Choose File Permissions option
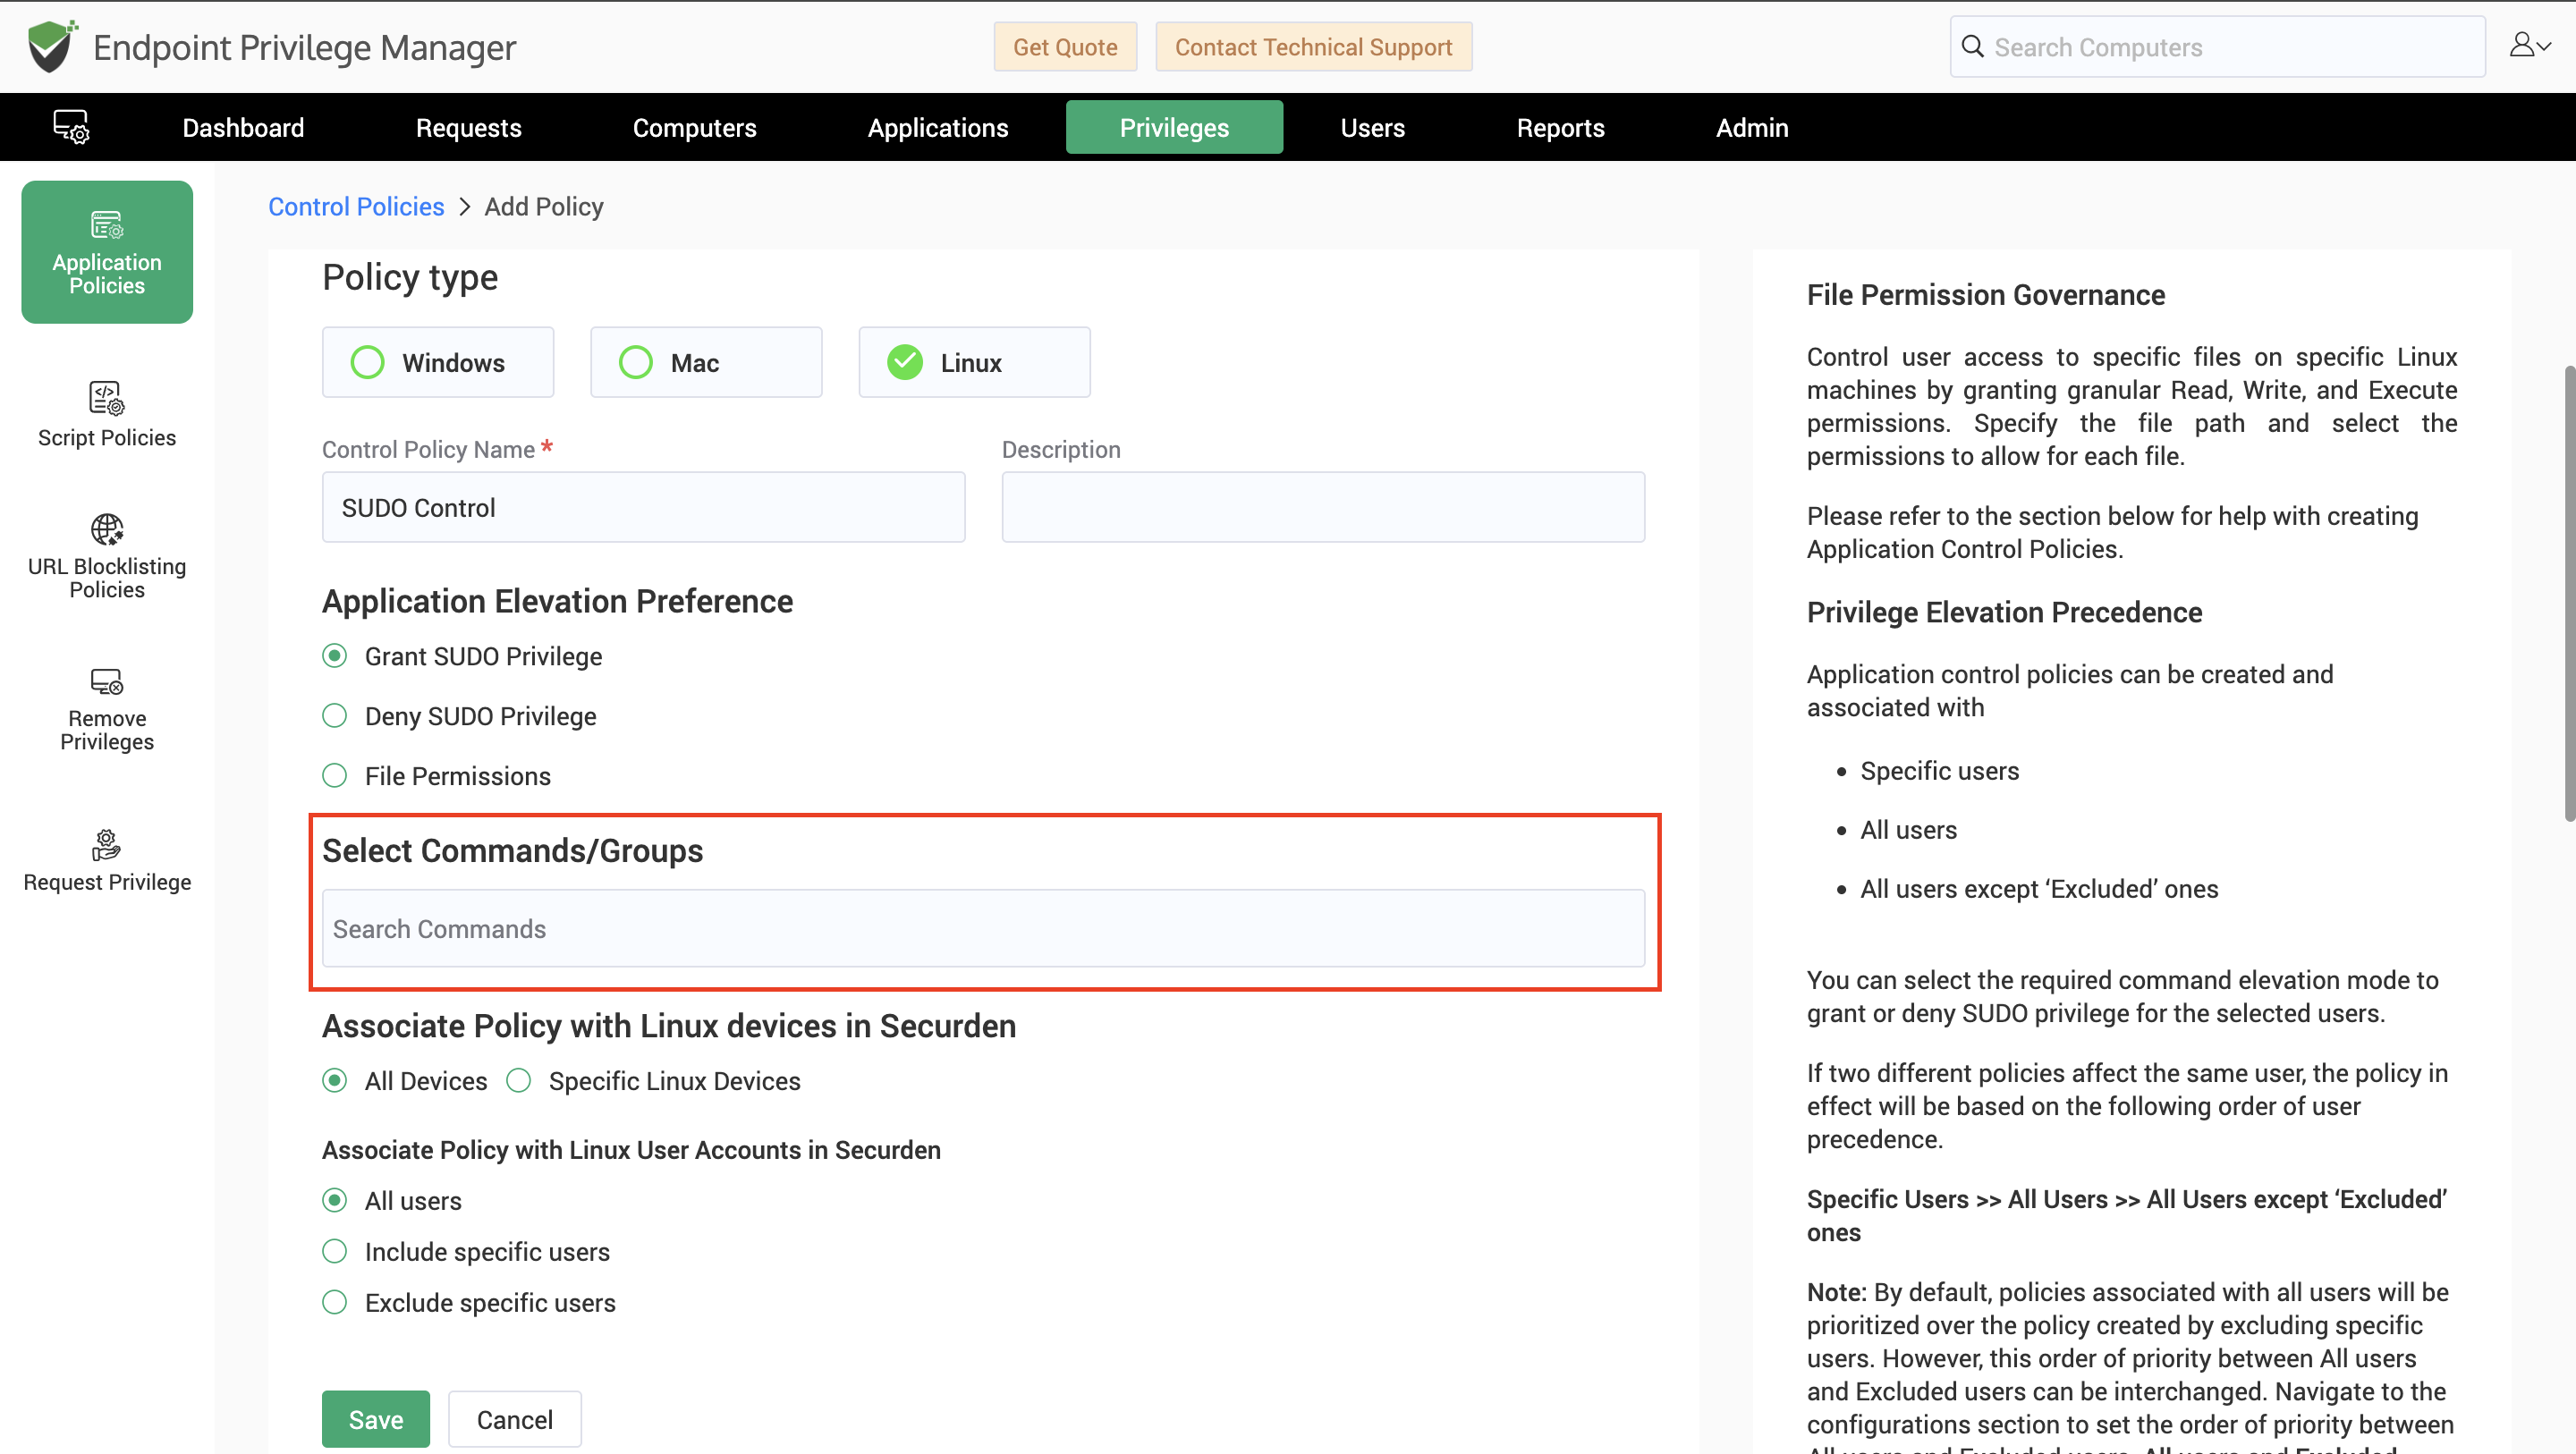 pos(335,776)
